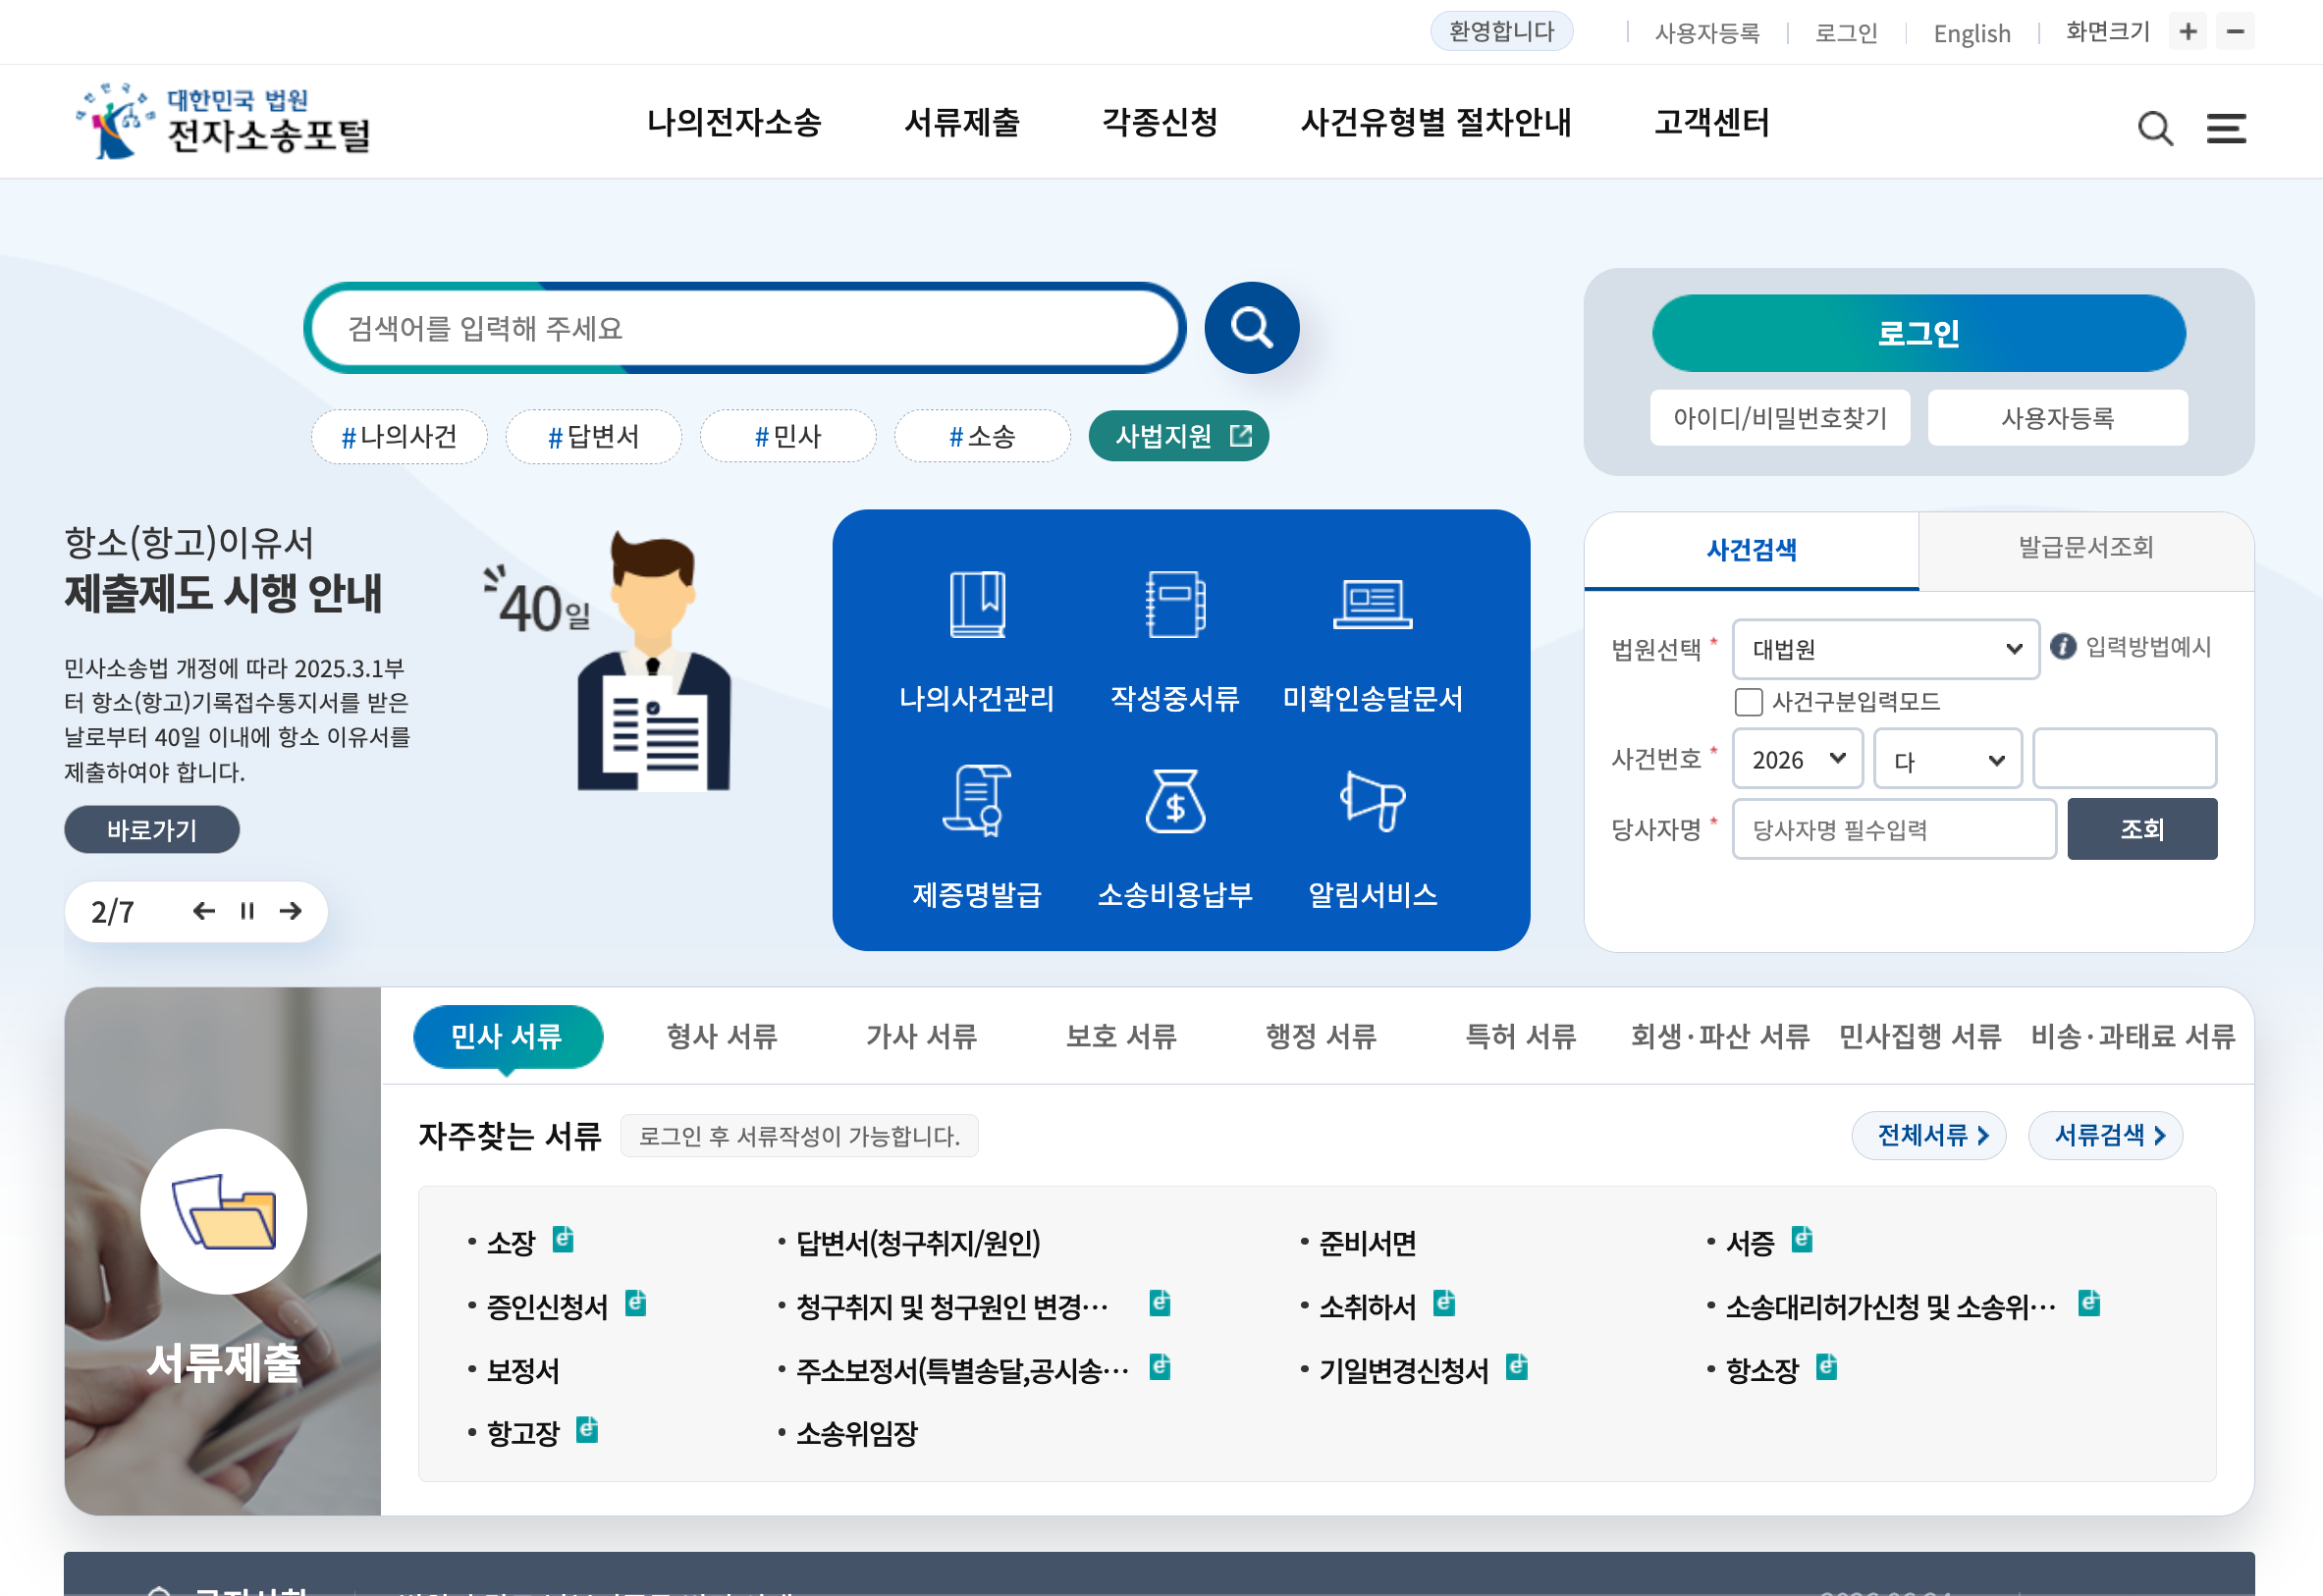Open 고객센터 main menu
The width and height of the screenshot is (2323, 1596).
(1711, 122)
